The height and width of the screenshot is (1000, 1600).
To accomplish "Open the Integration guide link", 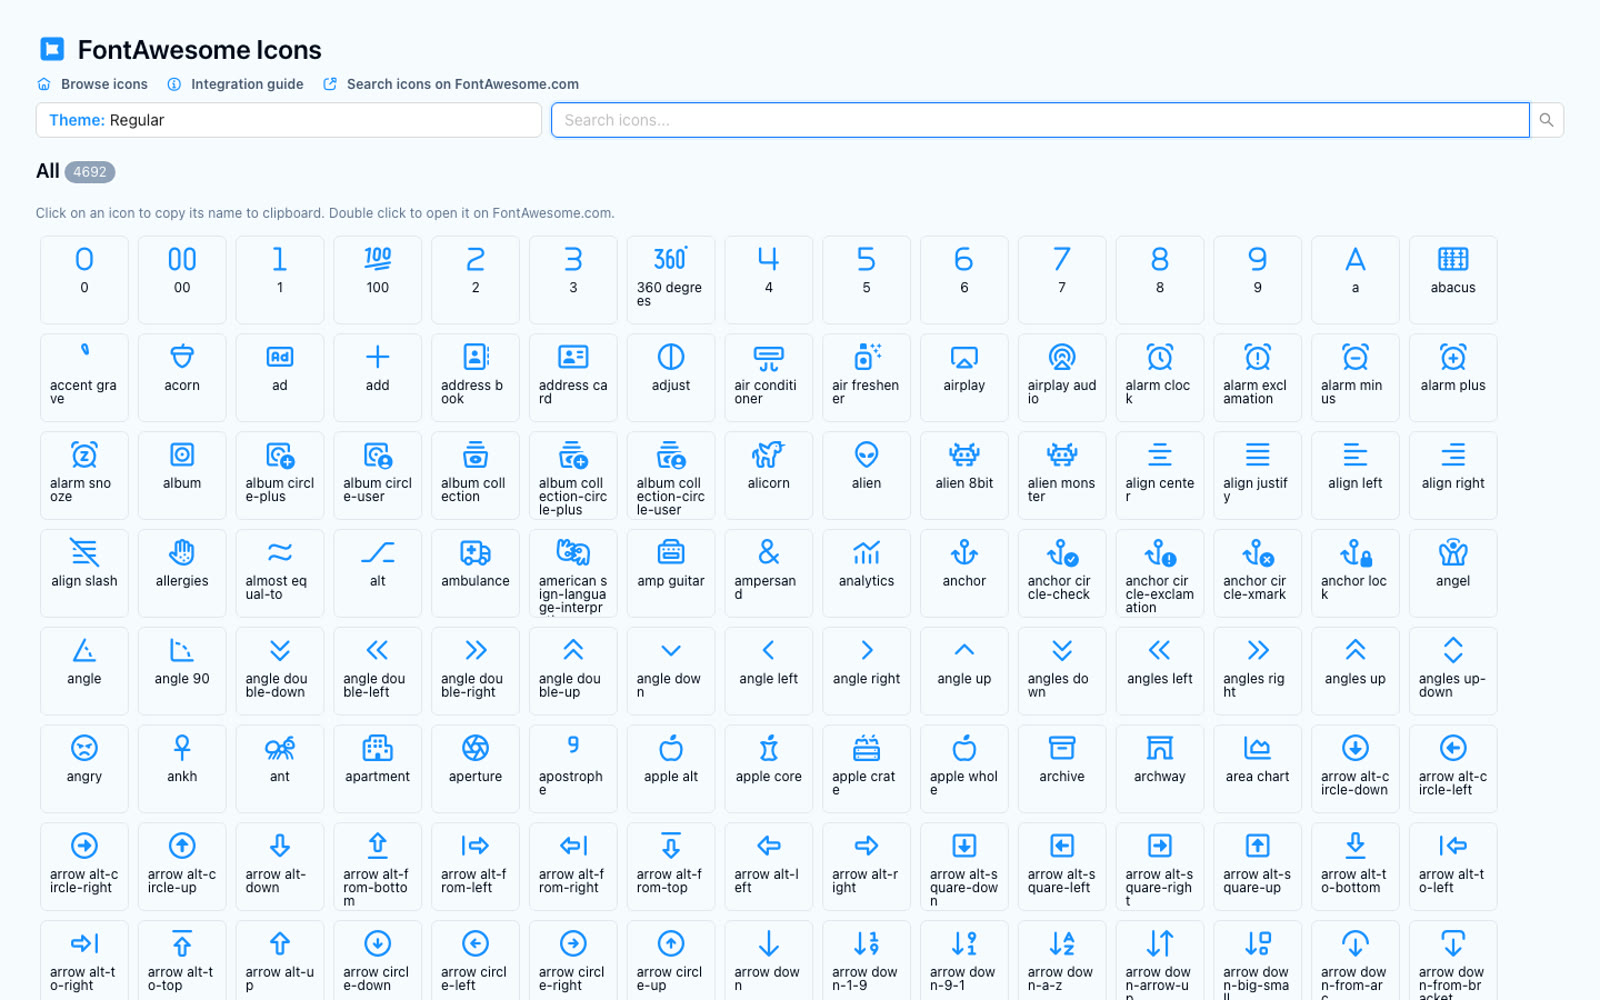I will (x=236, y=84).
